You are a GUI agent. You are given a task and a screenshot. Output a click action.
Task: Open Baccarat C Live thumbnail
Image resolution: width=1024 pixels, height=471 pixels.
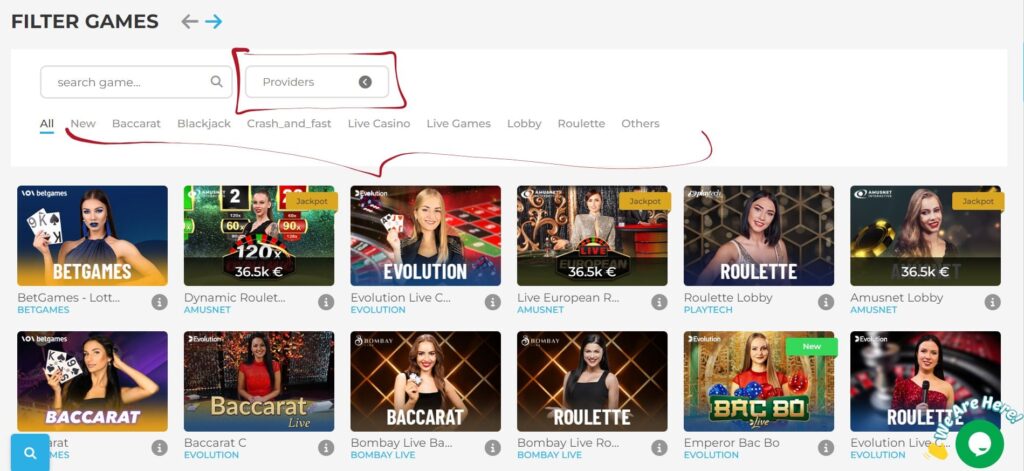259,382
